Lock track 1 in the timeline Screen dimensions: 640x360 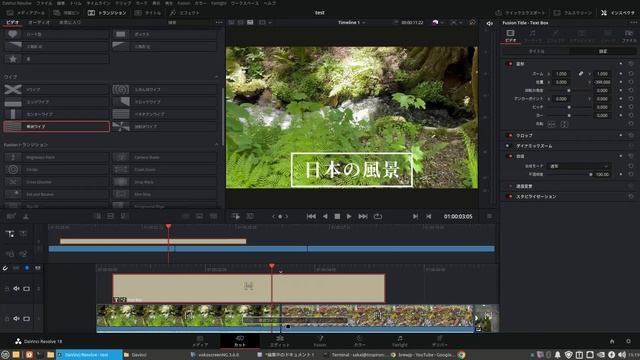7,319
